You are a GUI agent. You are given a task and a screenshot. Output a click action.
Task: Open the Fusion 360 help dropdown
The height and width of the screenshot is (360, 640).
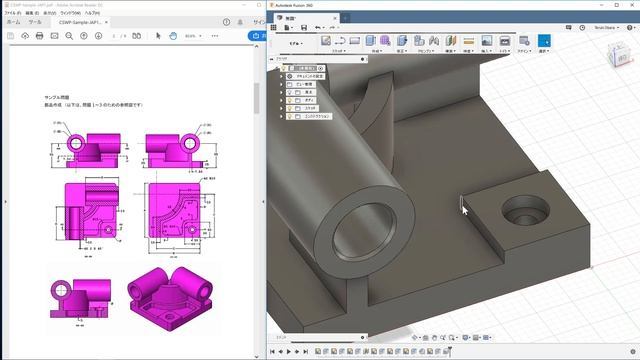[631, 27]
